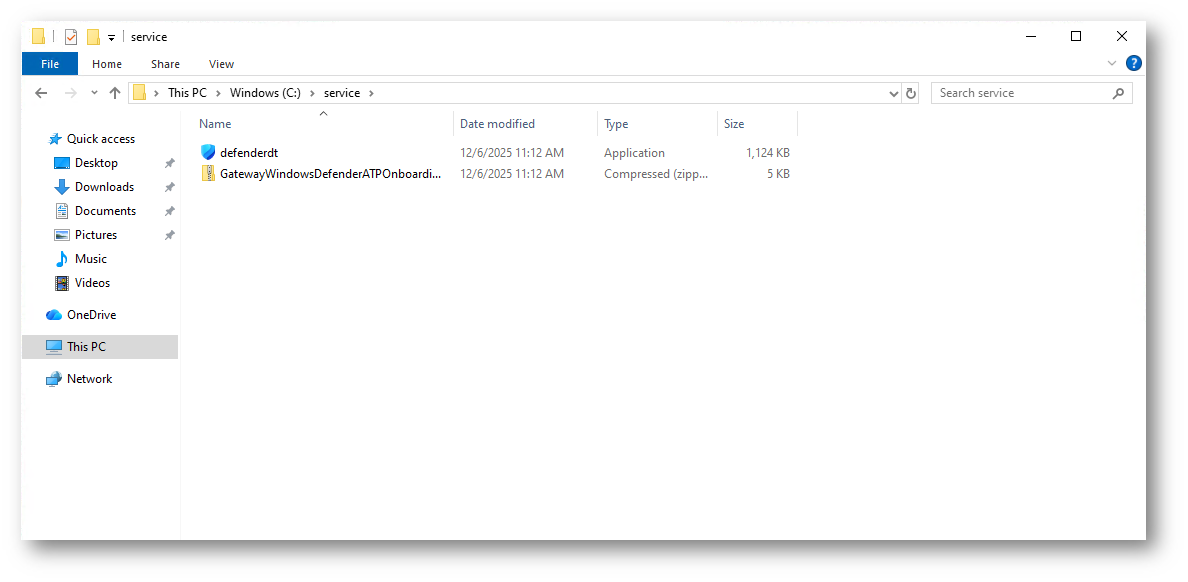
Task: Open Videos in the navigation pane
Action: point(92,283)
